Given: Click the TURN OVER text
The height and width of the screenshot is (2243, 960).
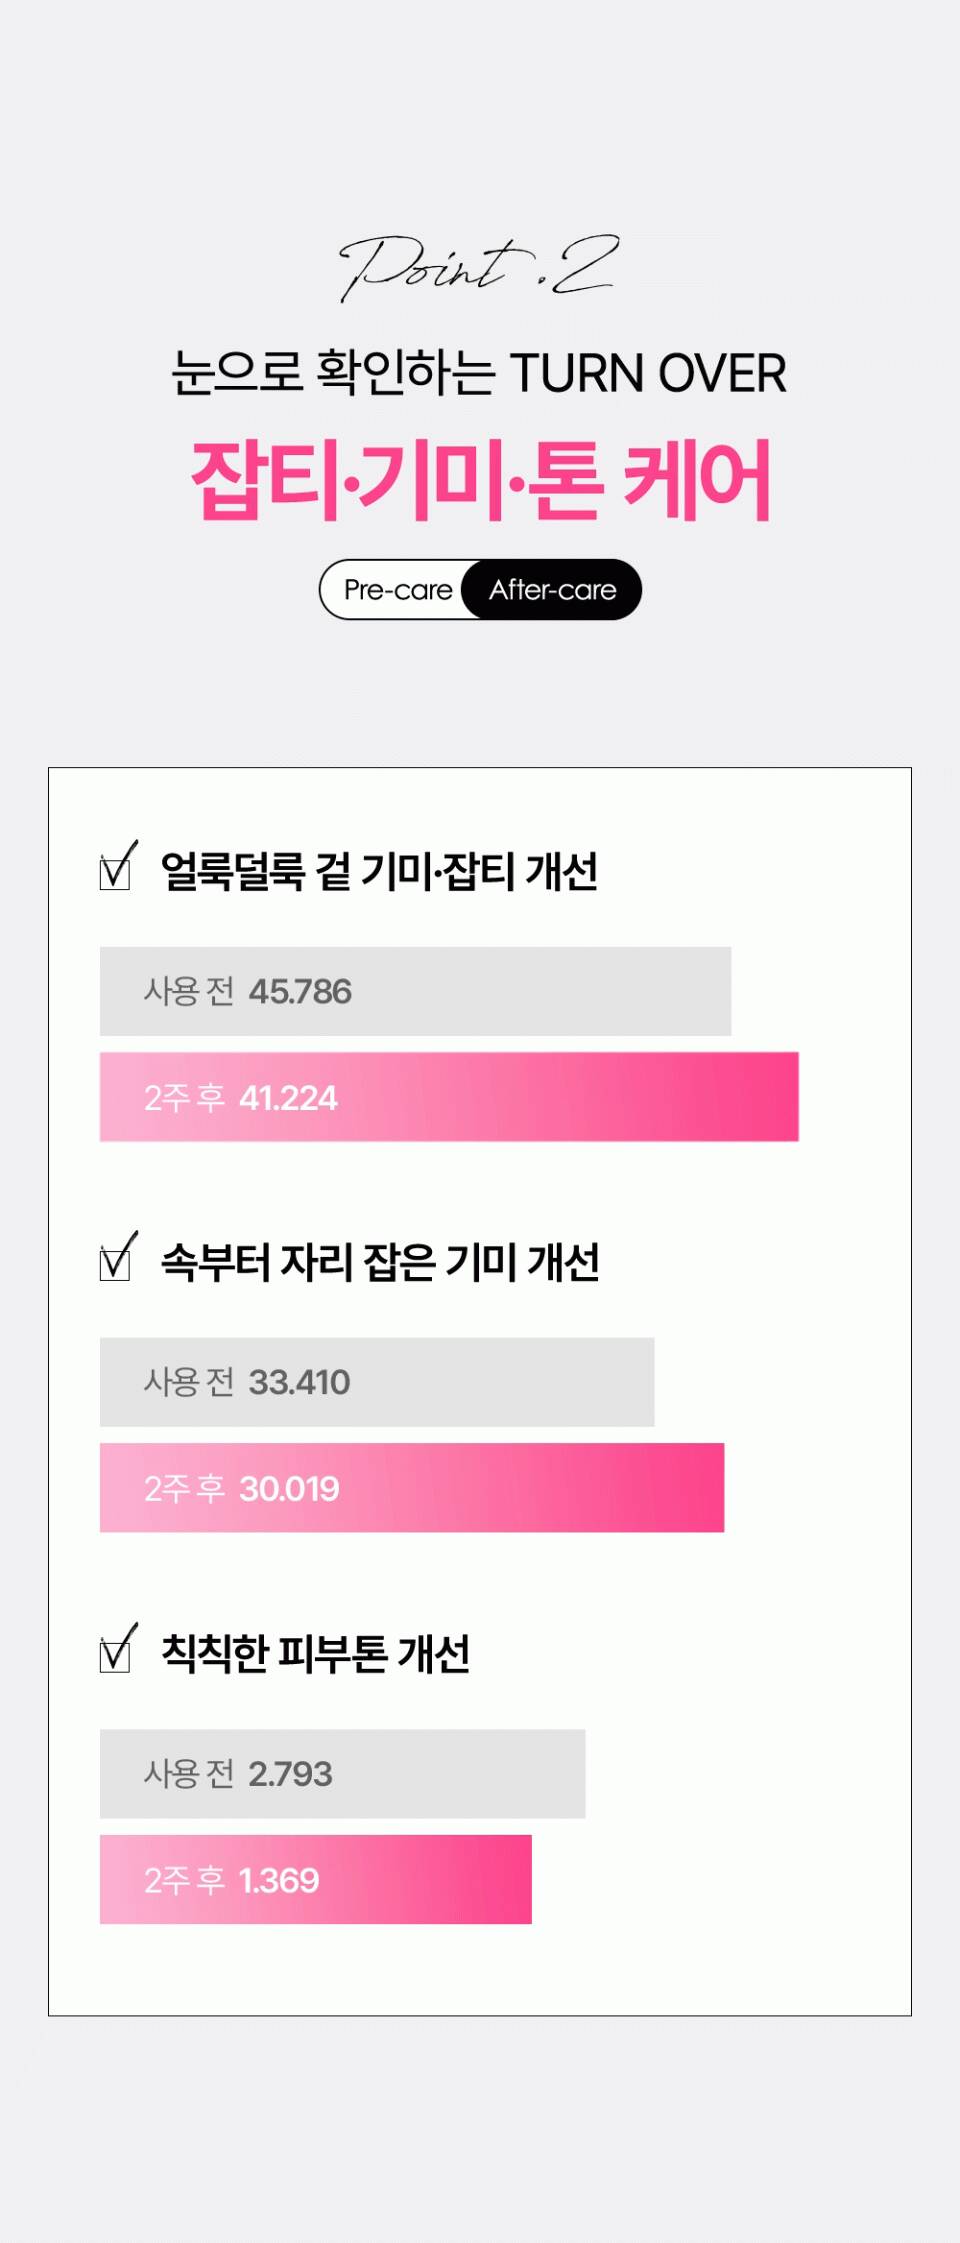Looking at the screenshot, I should (648, 373).
